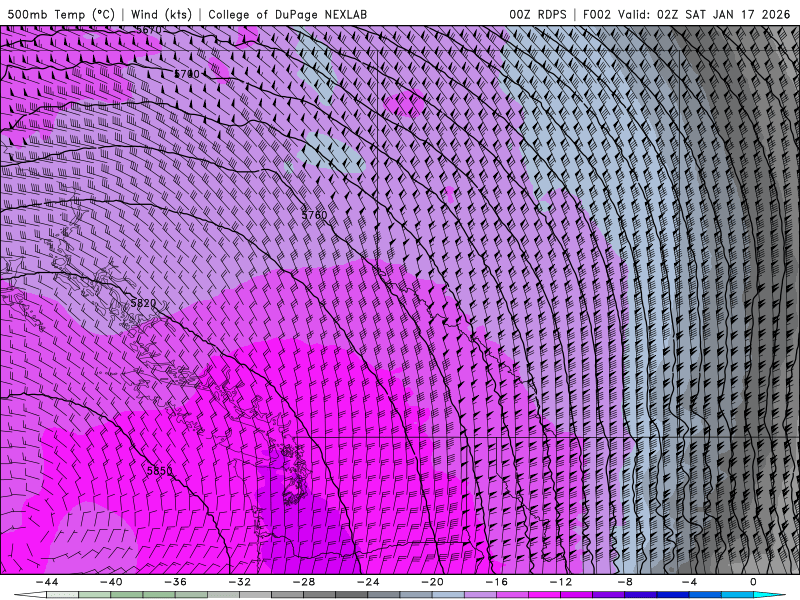Click the 'Wind (kts)' header label
The image size is (800, 600).
[161, 14]
